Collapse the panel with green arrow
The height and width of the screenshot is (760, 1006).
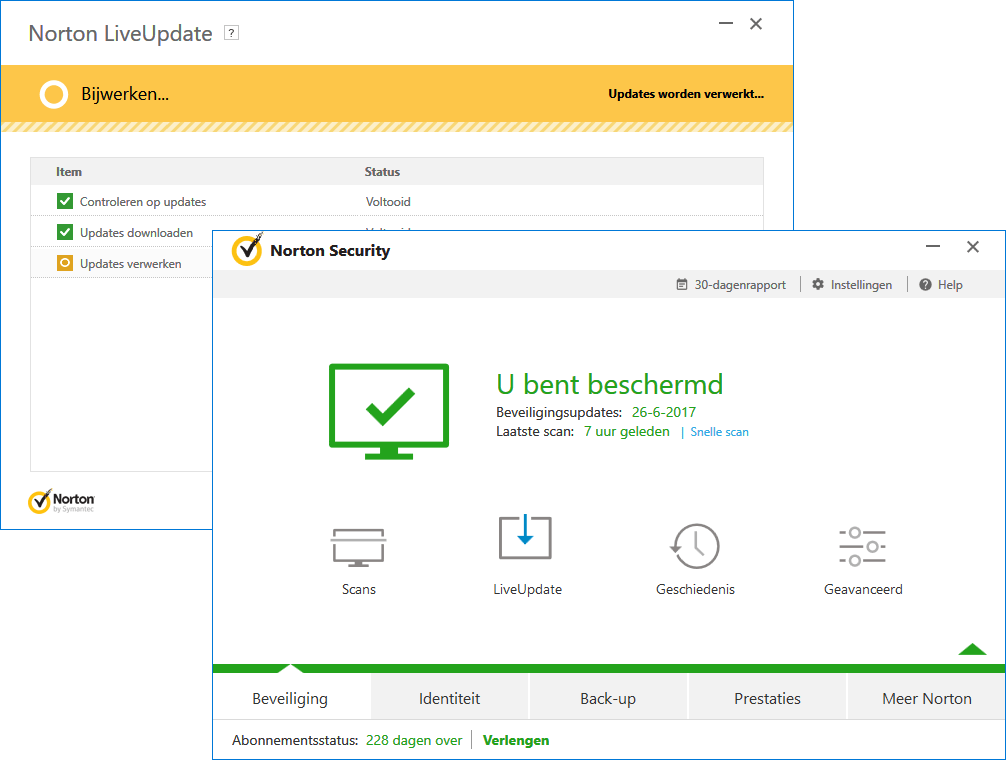click(972, 649)
